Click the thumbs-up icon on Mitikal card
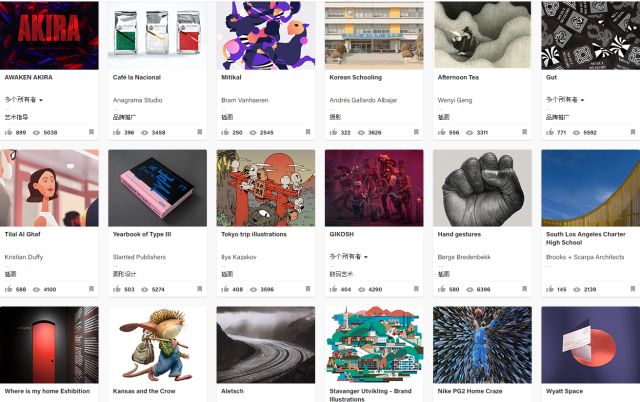640x402 pixels. [x=225, y=132]
